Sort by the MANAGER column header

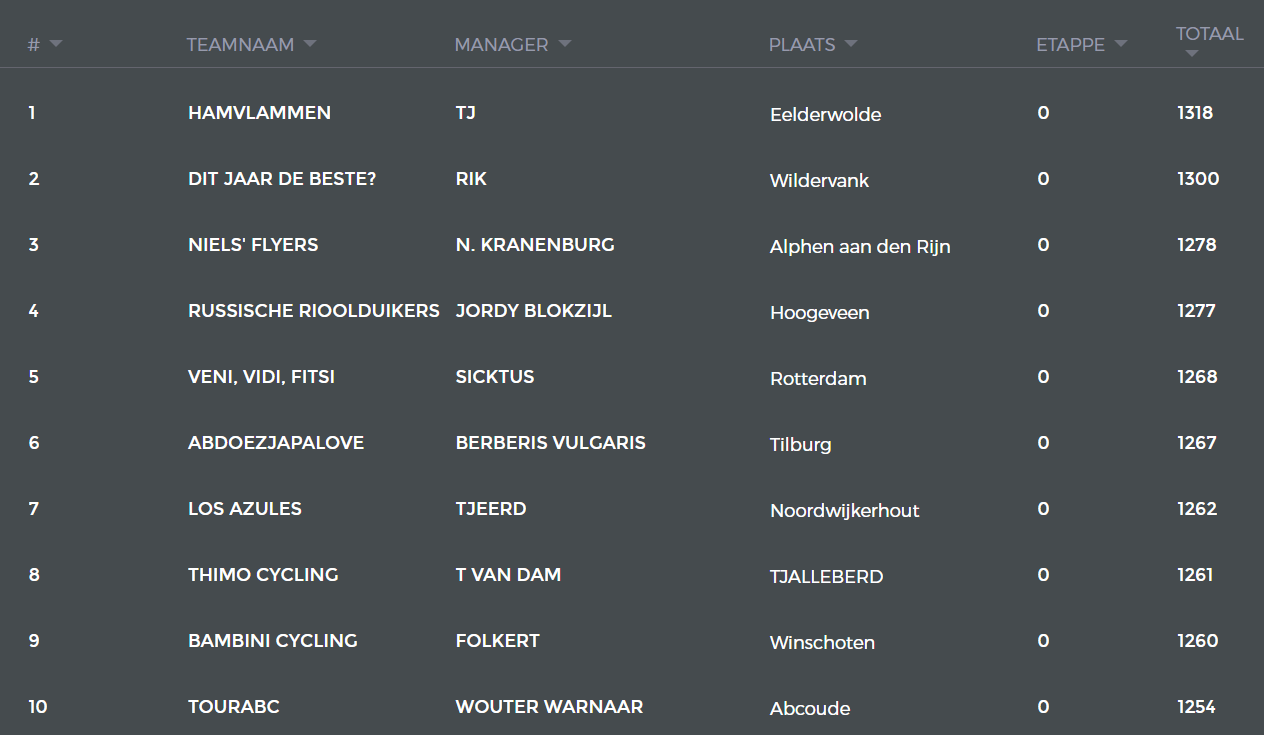tap(501, 45)
